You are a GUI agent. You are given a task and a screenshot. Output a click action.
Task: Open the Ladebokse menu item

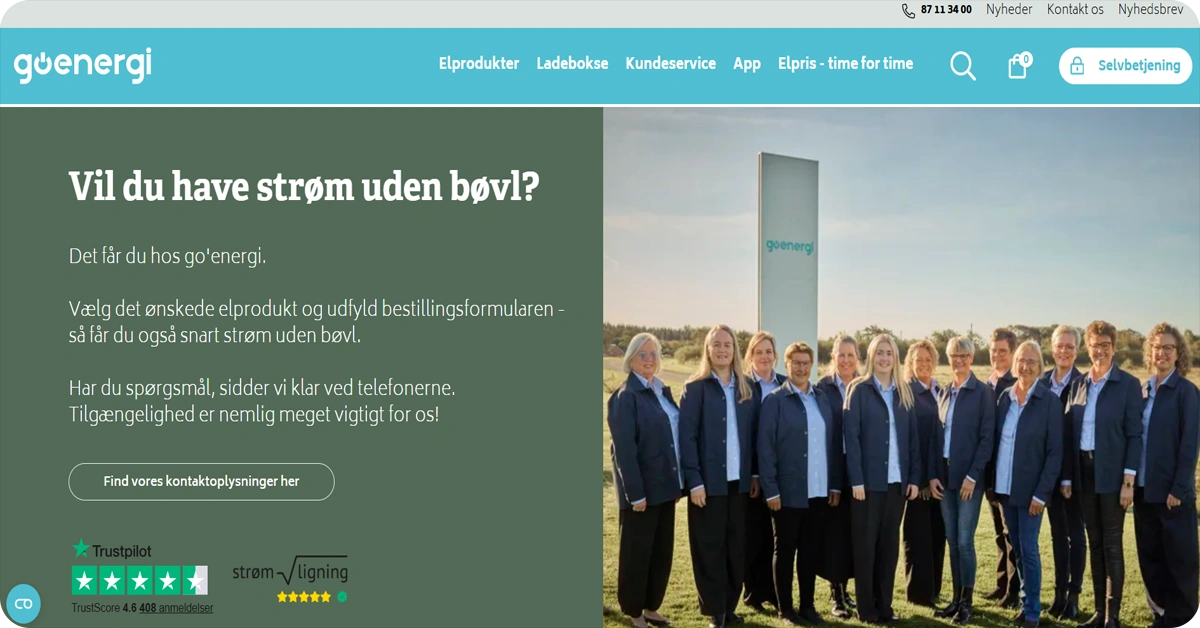click(572, 63)
